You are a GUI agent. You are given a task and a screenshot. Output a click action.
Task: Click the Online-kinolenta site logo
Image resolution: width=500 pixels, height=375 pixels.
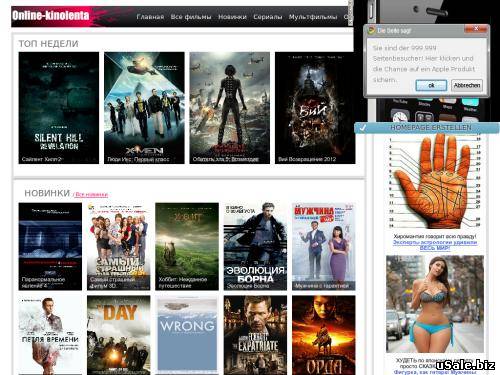pyautogui.click(x=51, y=16)
